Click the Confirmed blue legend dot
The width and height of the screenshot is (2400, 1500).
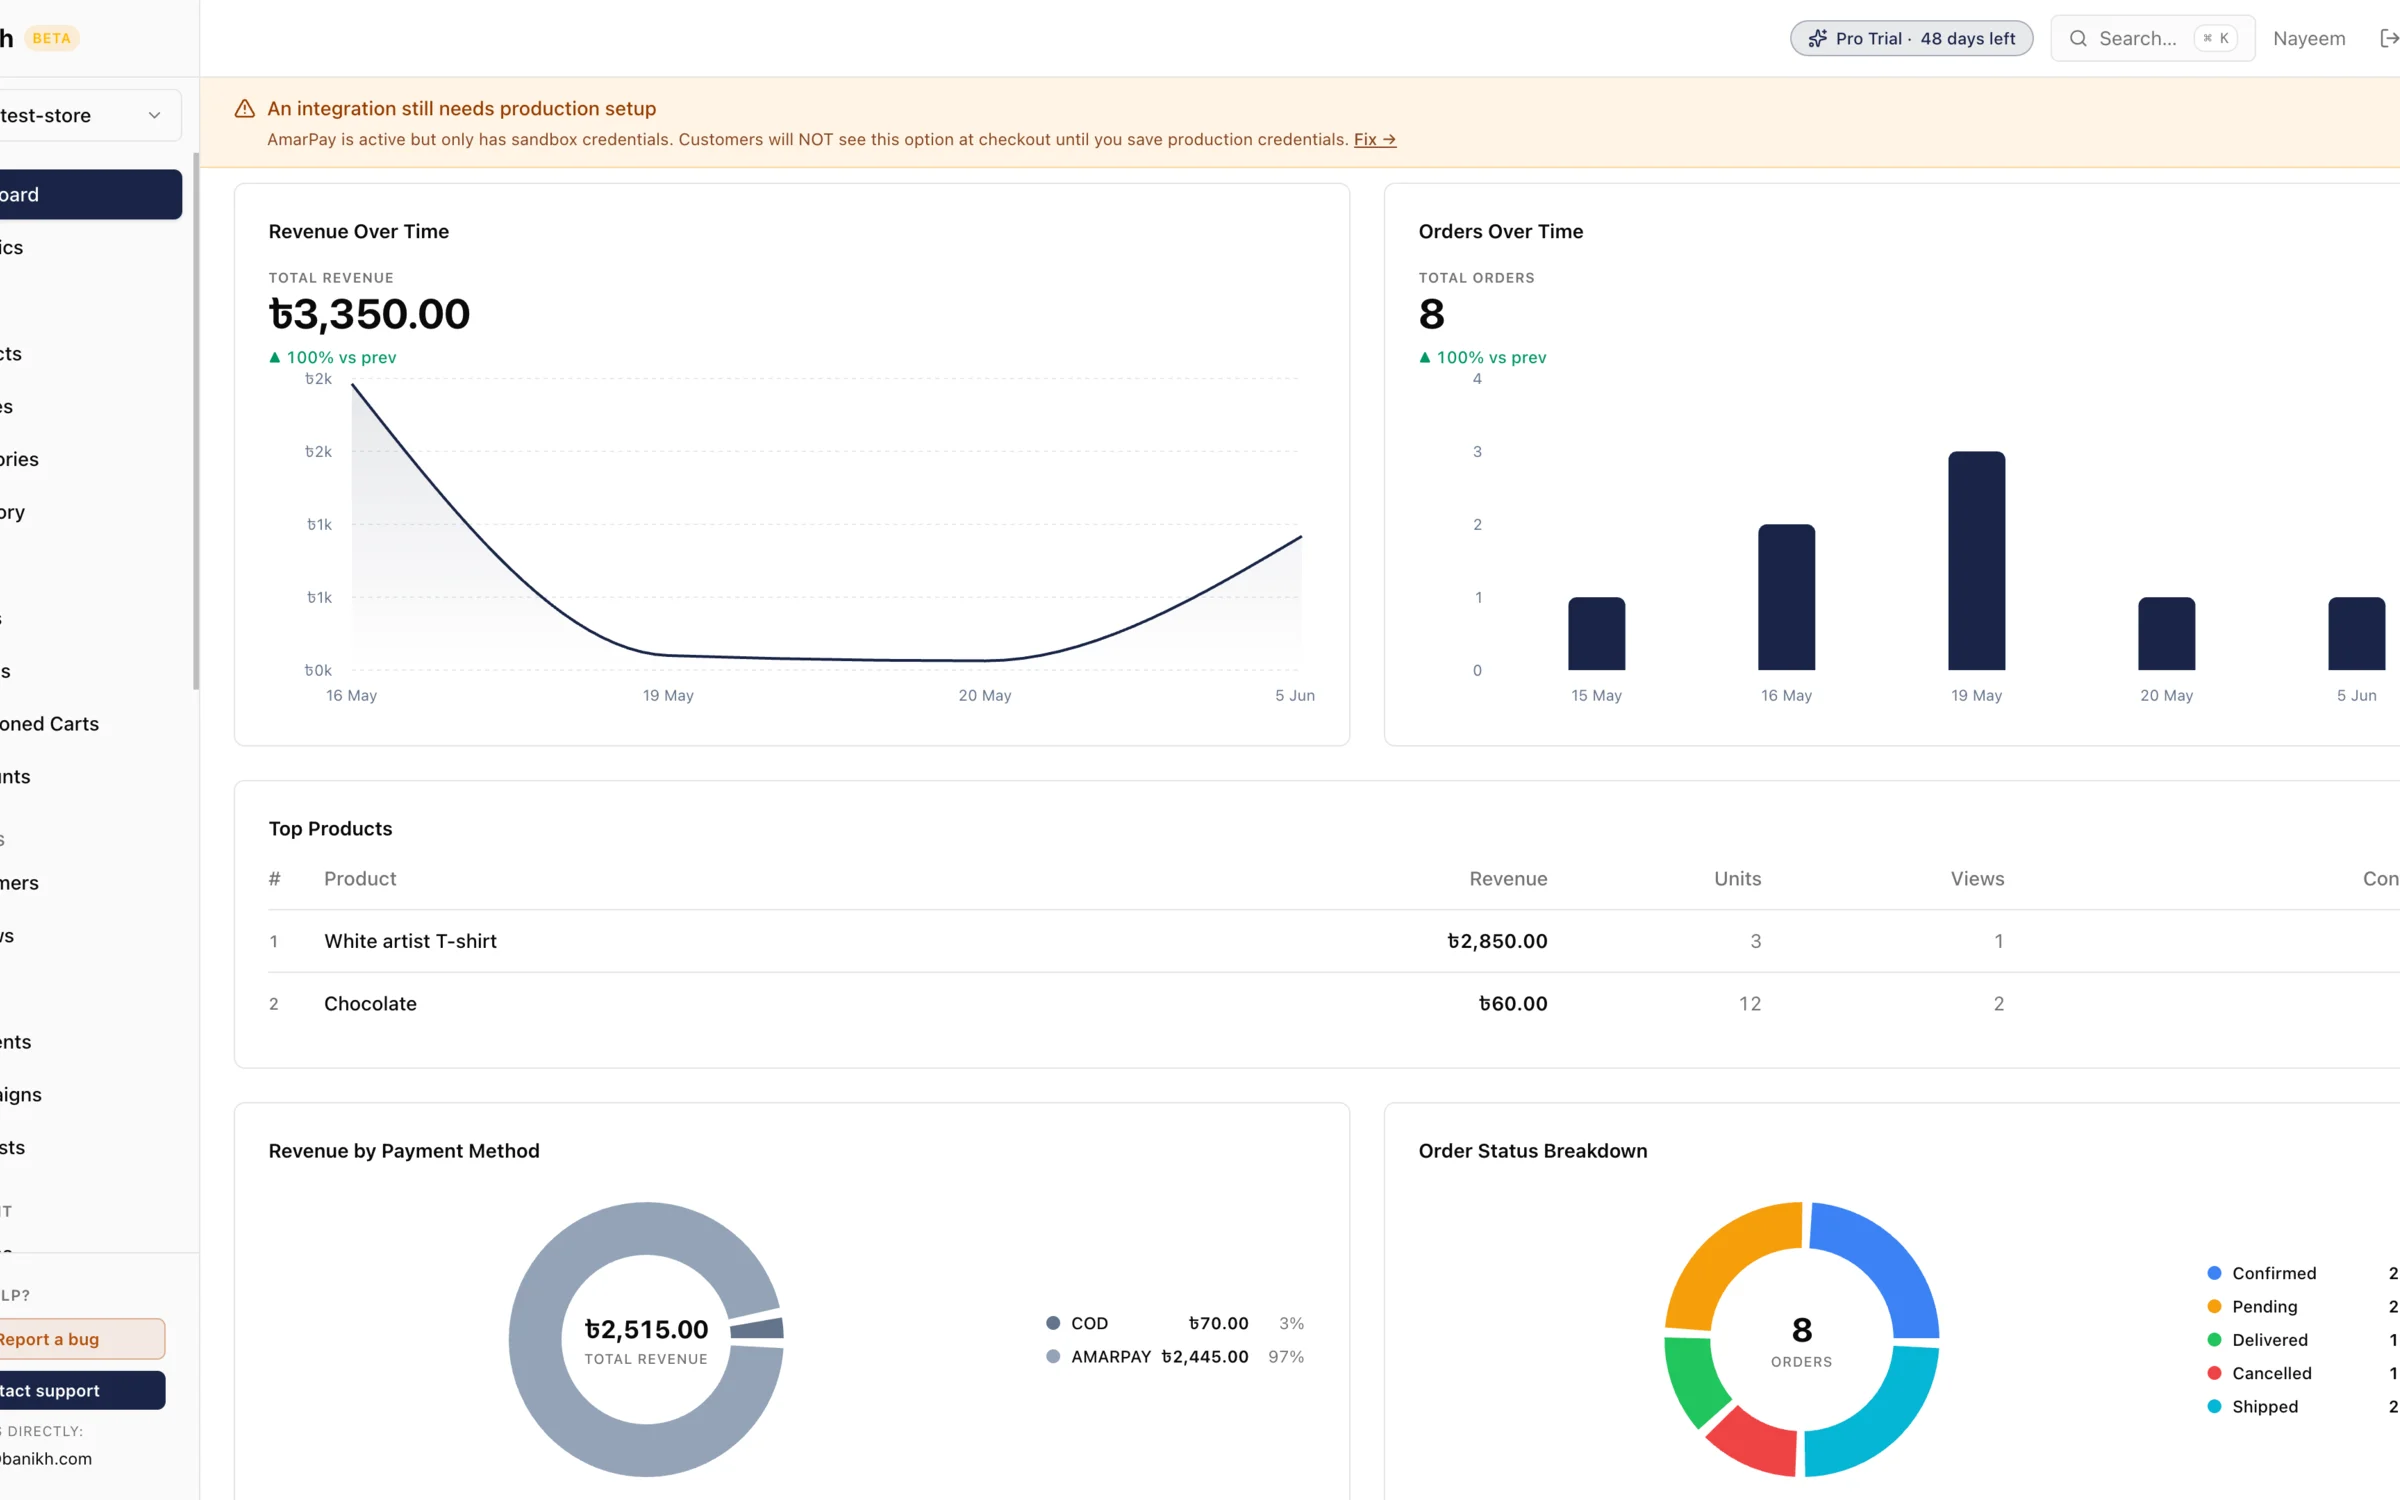click(2214, 1272)
